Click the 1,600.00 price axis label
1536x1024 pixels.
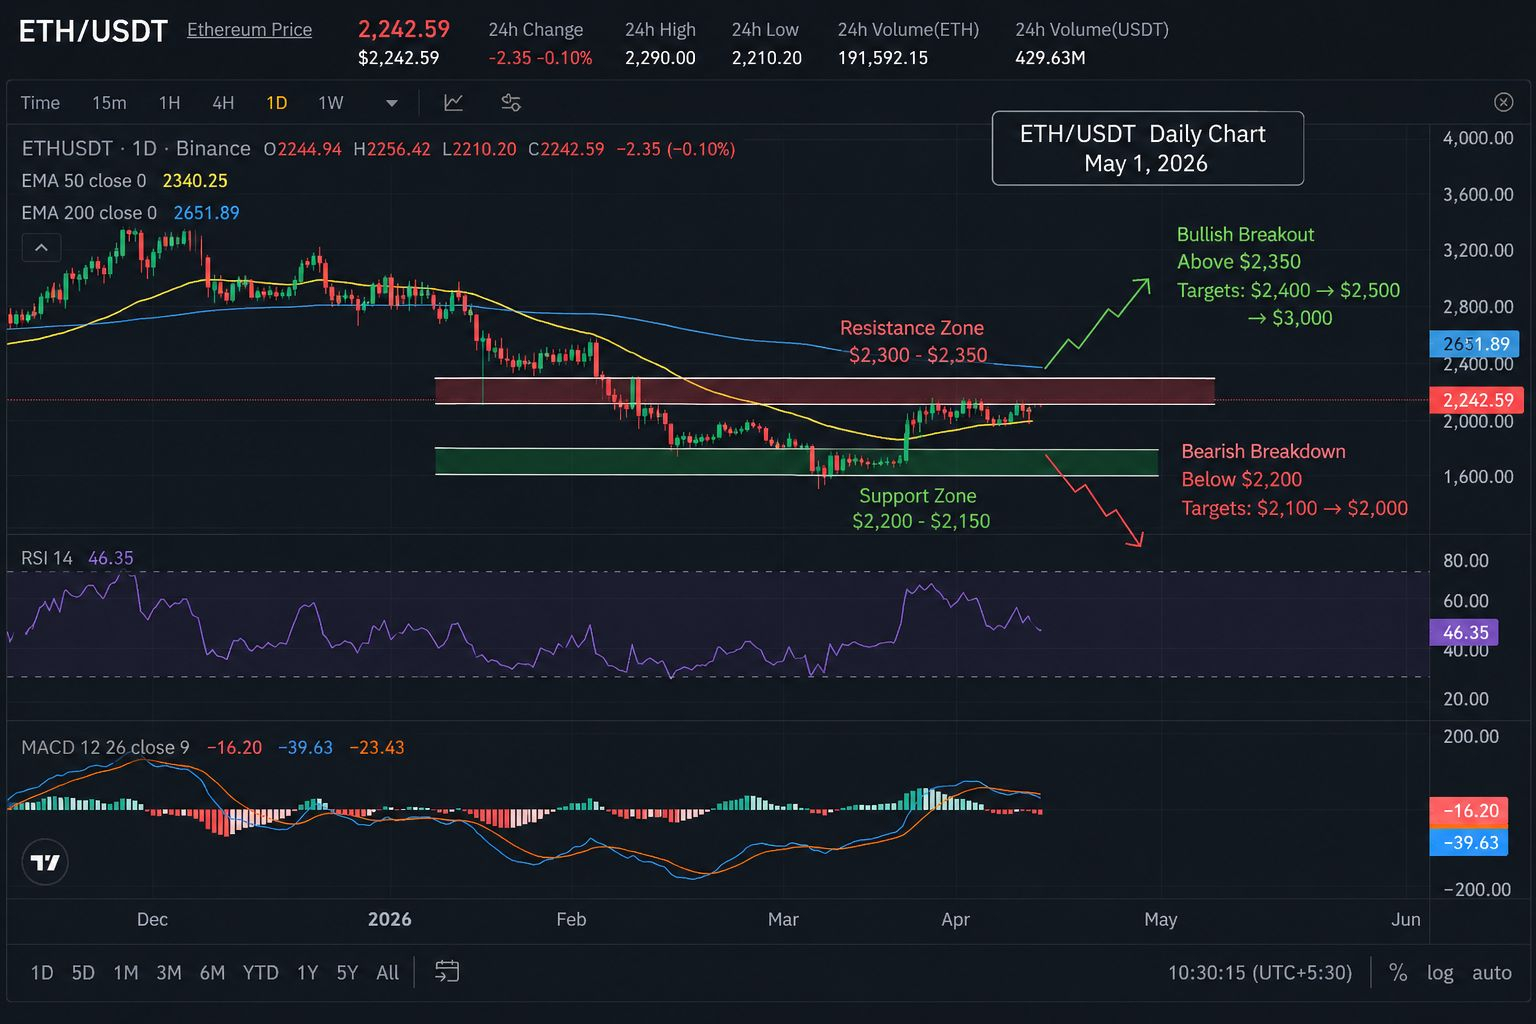[1478, 476]
